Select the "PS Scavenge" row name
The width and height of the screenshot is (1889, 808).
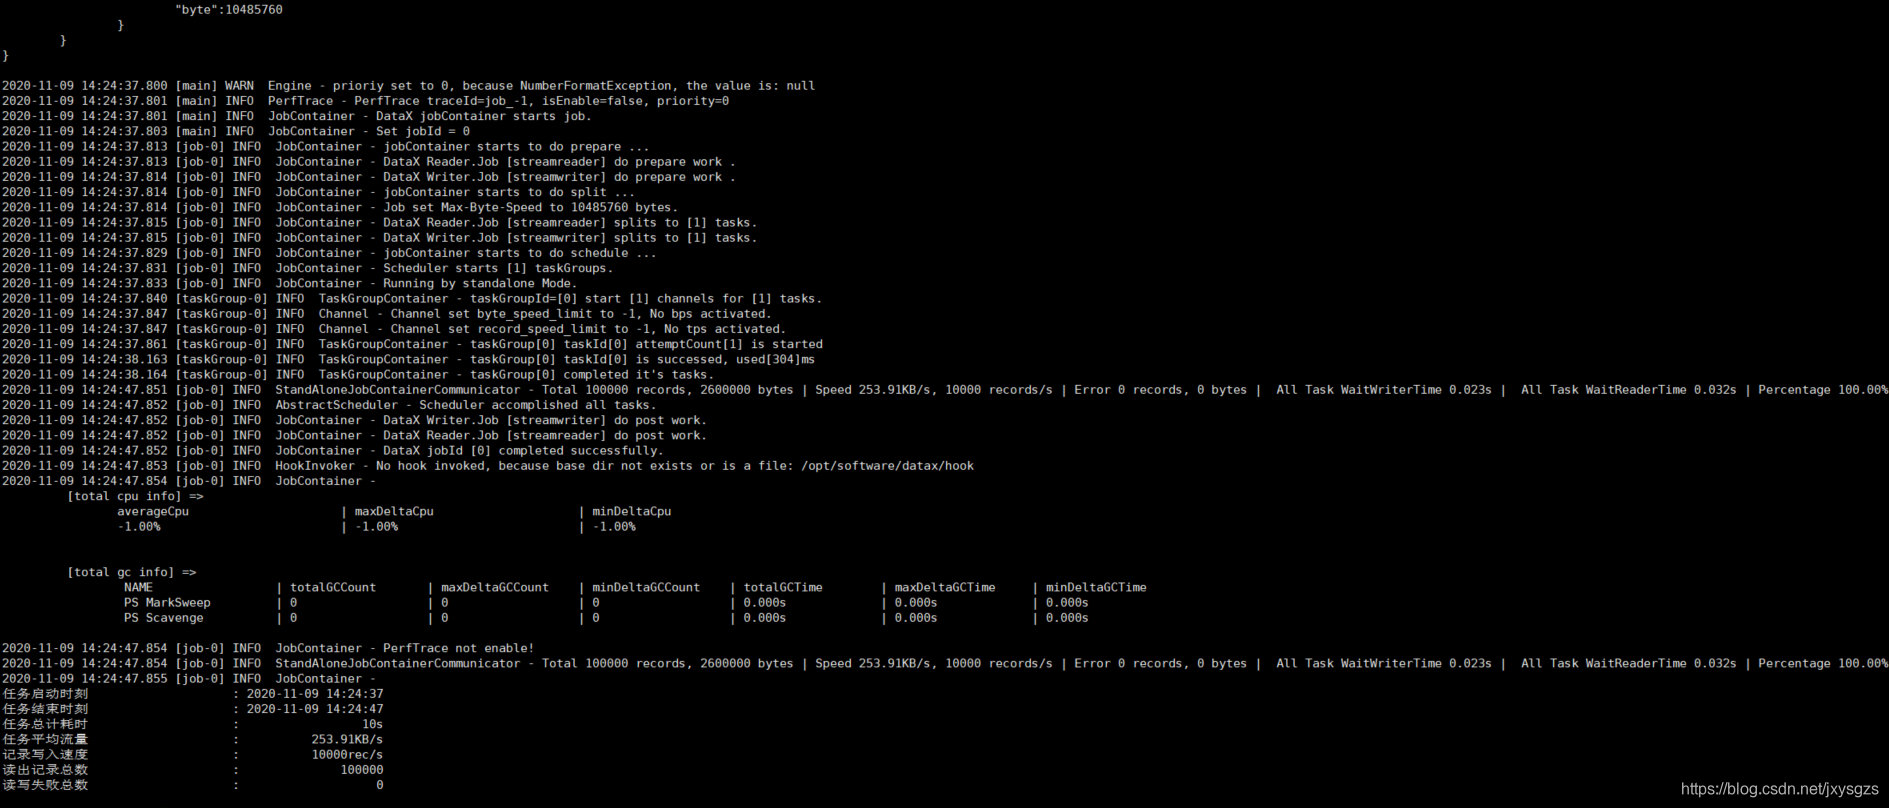(164, 618)
